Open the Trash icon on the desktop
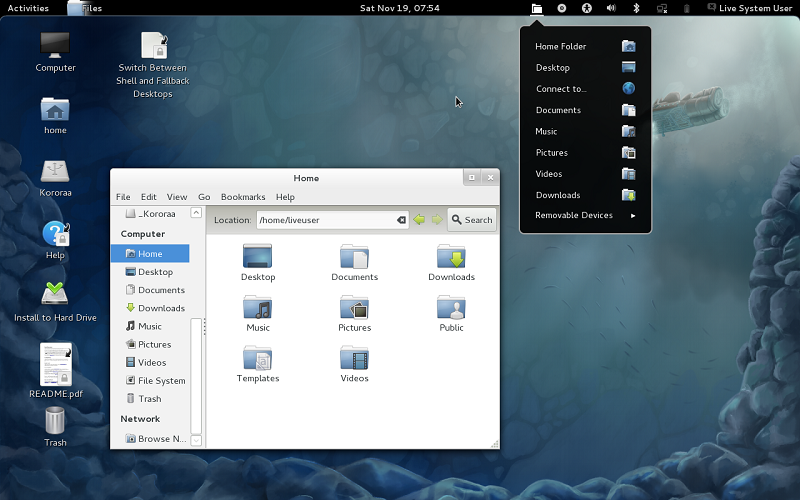Viewport: 800px width, 500px height. 55,422
